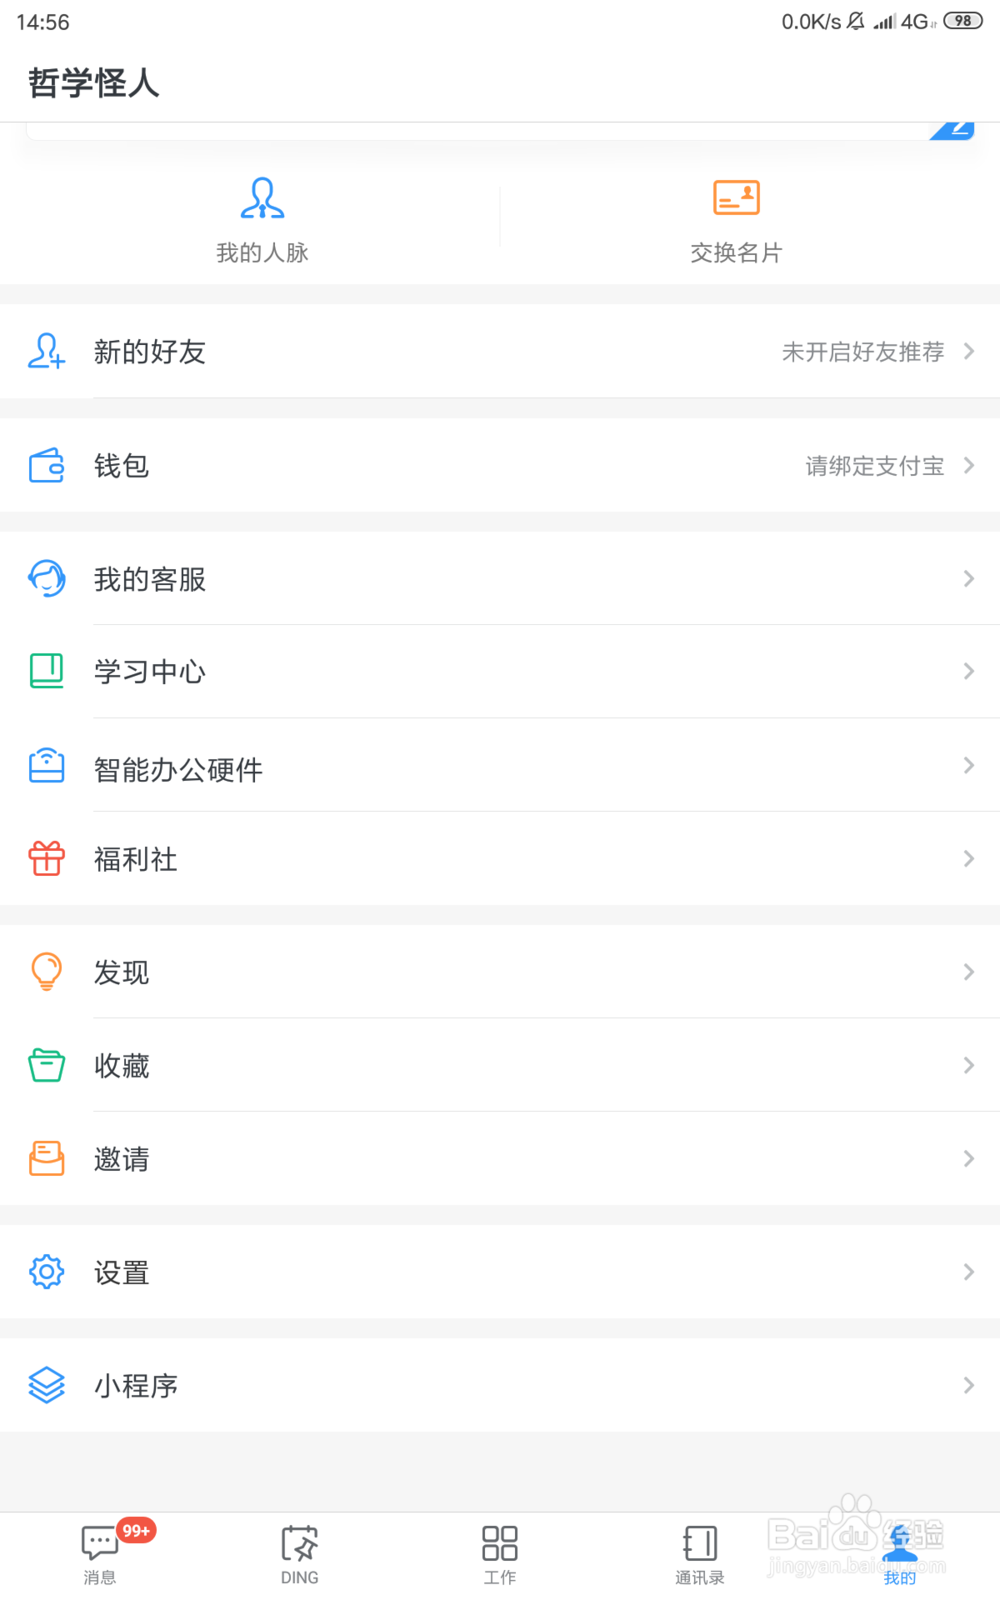Switch to the DING tab
This screenshot has height=1600, width=1000.
tap(300, 1555)
